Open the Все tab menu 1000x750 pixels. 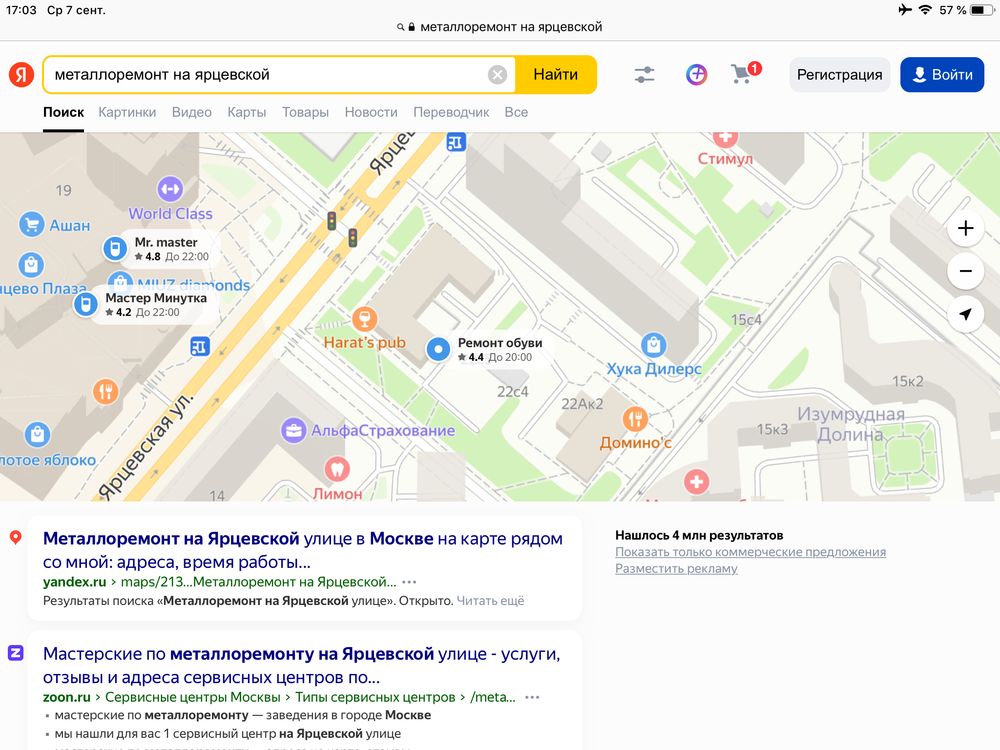516,112
